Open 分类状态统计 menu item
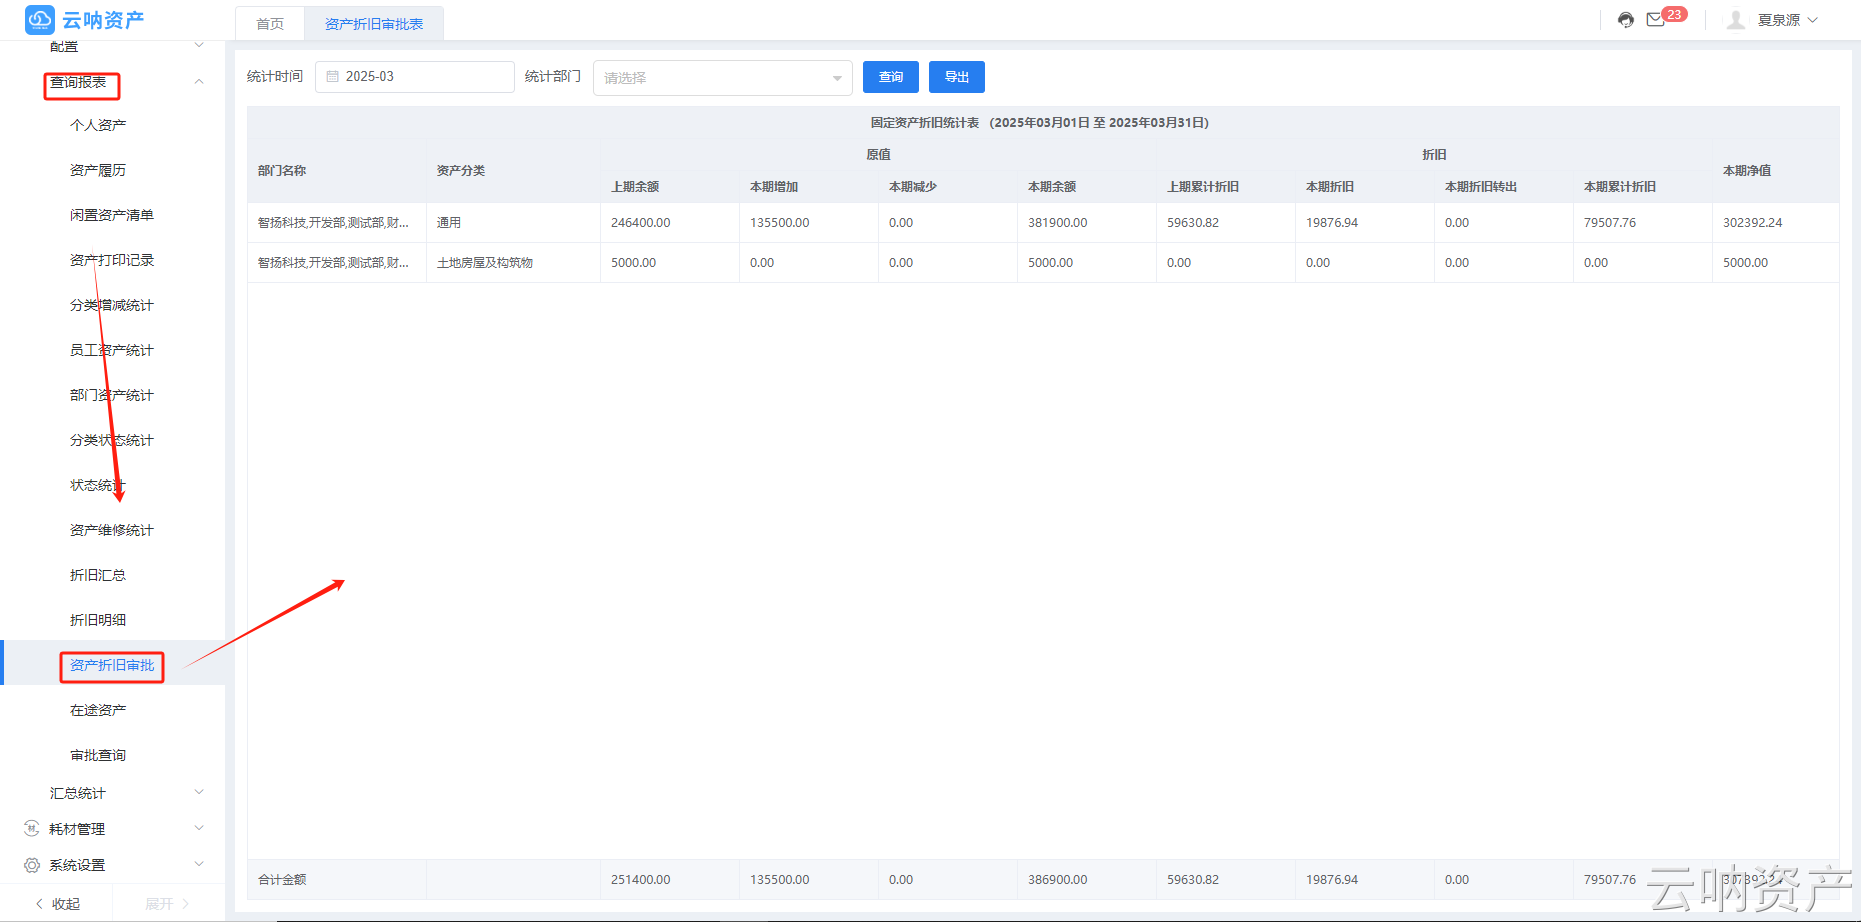1861x922 pixels. pyautogui.click(x=112, y=440)
